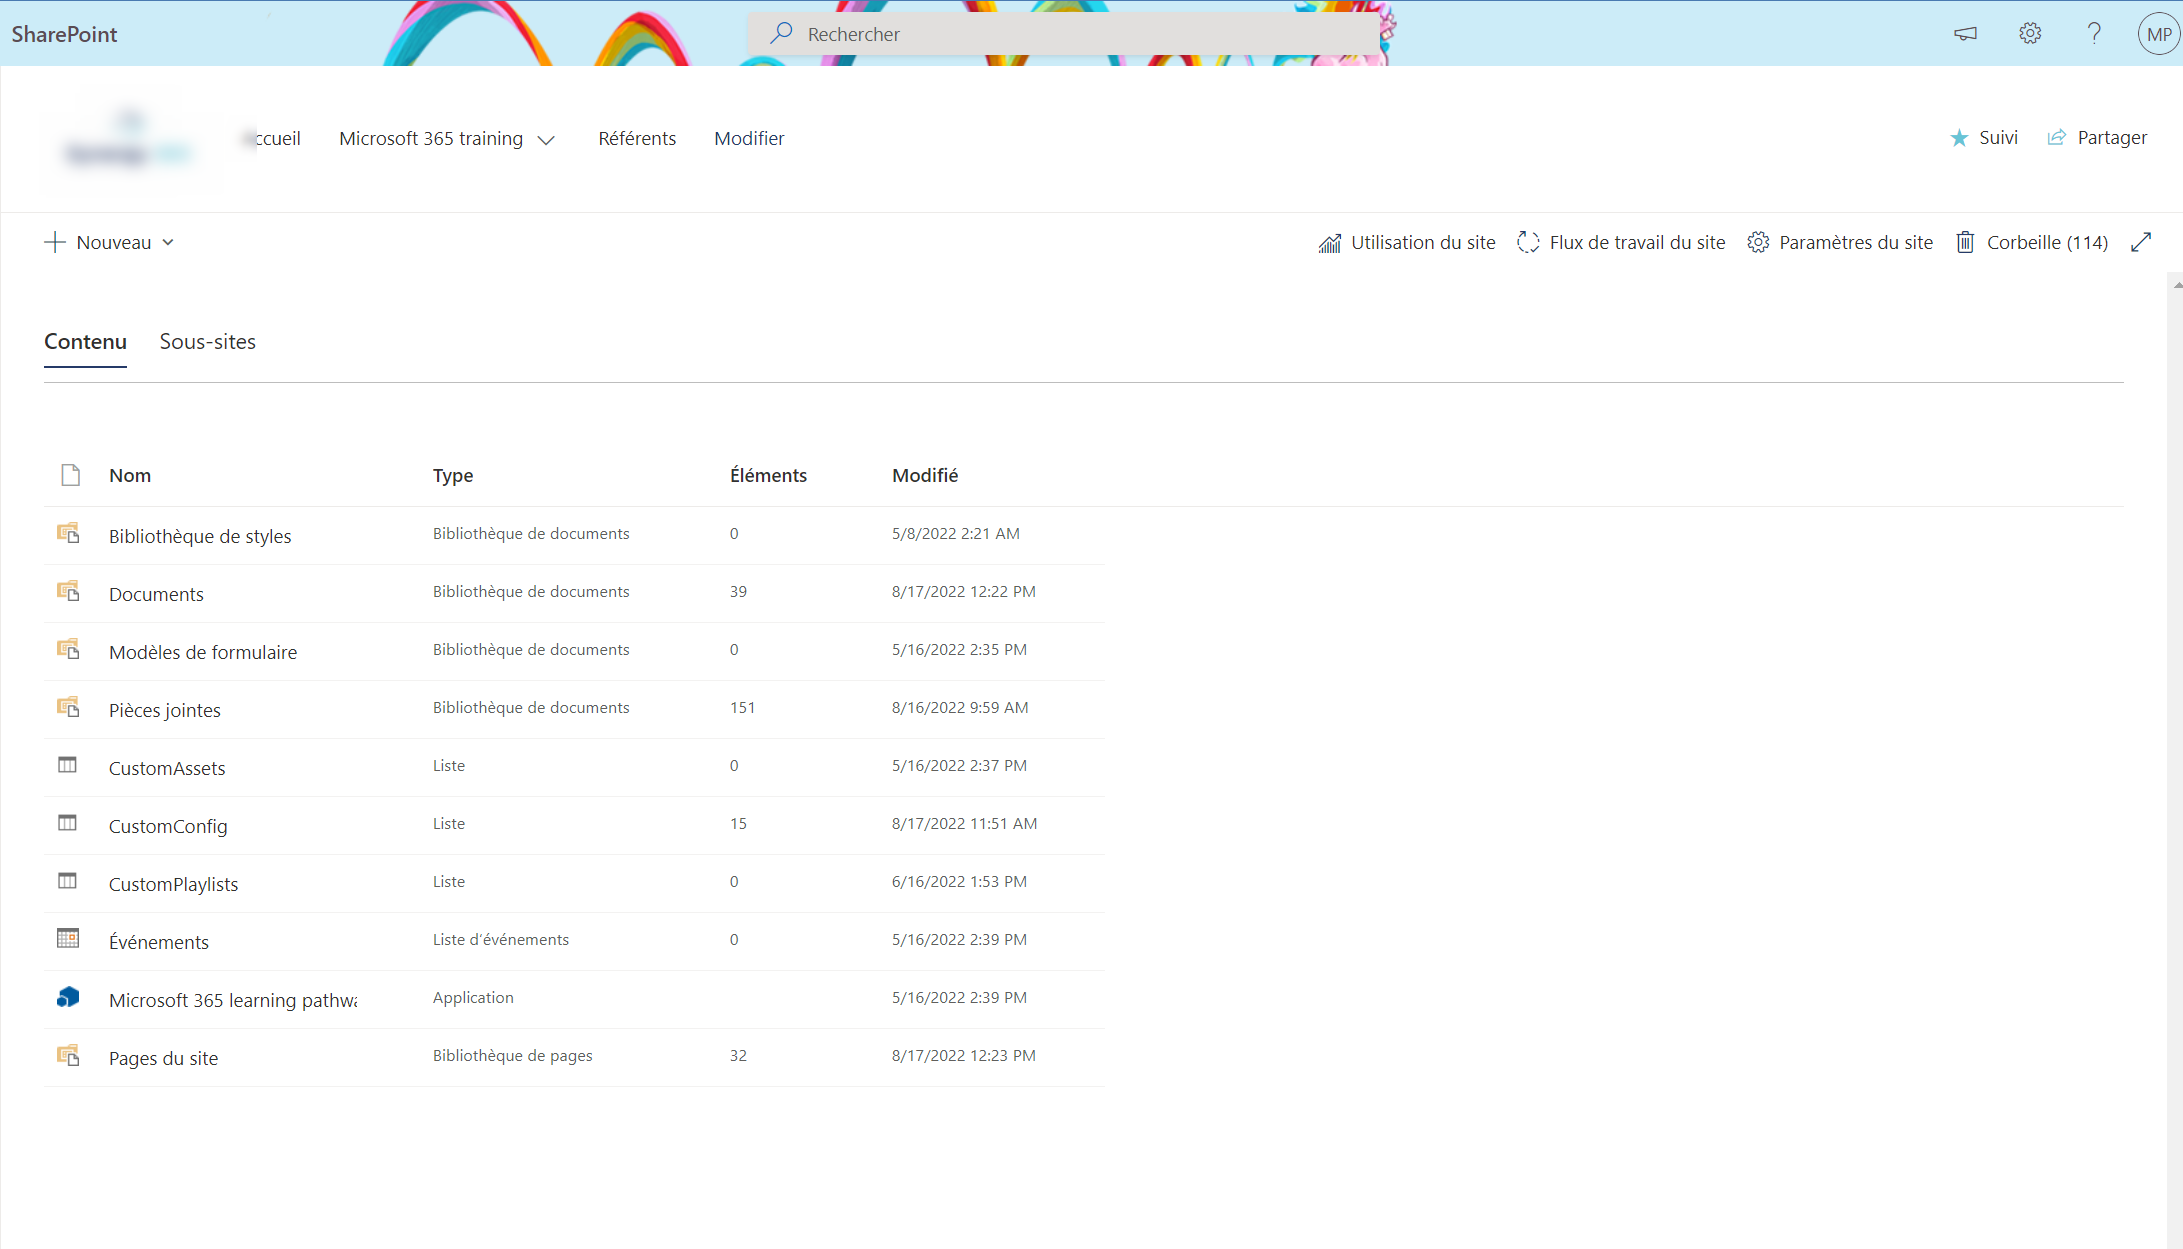Open SharePoint settings with the top gear icon

(2029, 33)
